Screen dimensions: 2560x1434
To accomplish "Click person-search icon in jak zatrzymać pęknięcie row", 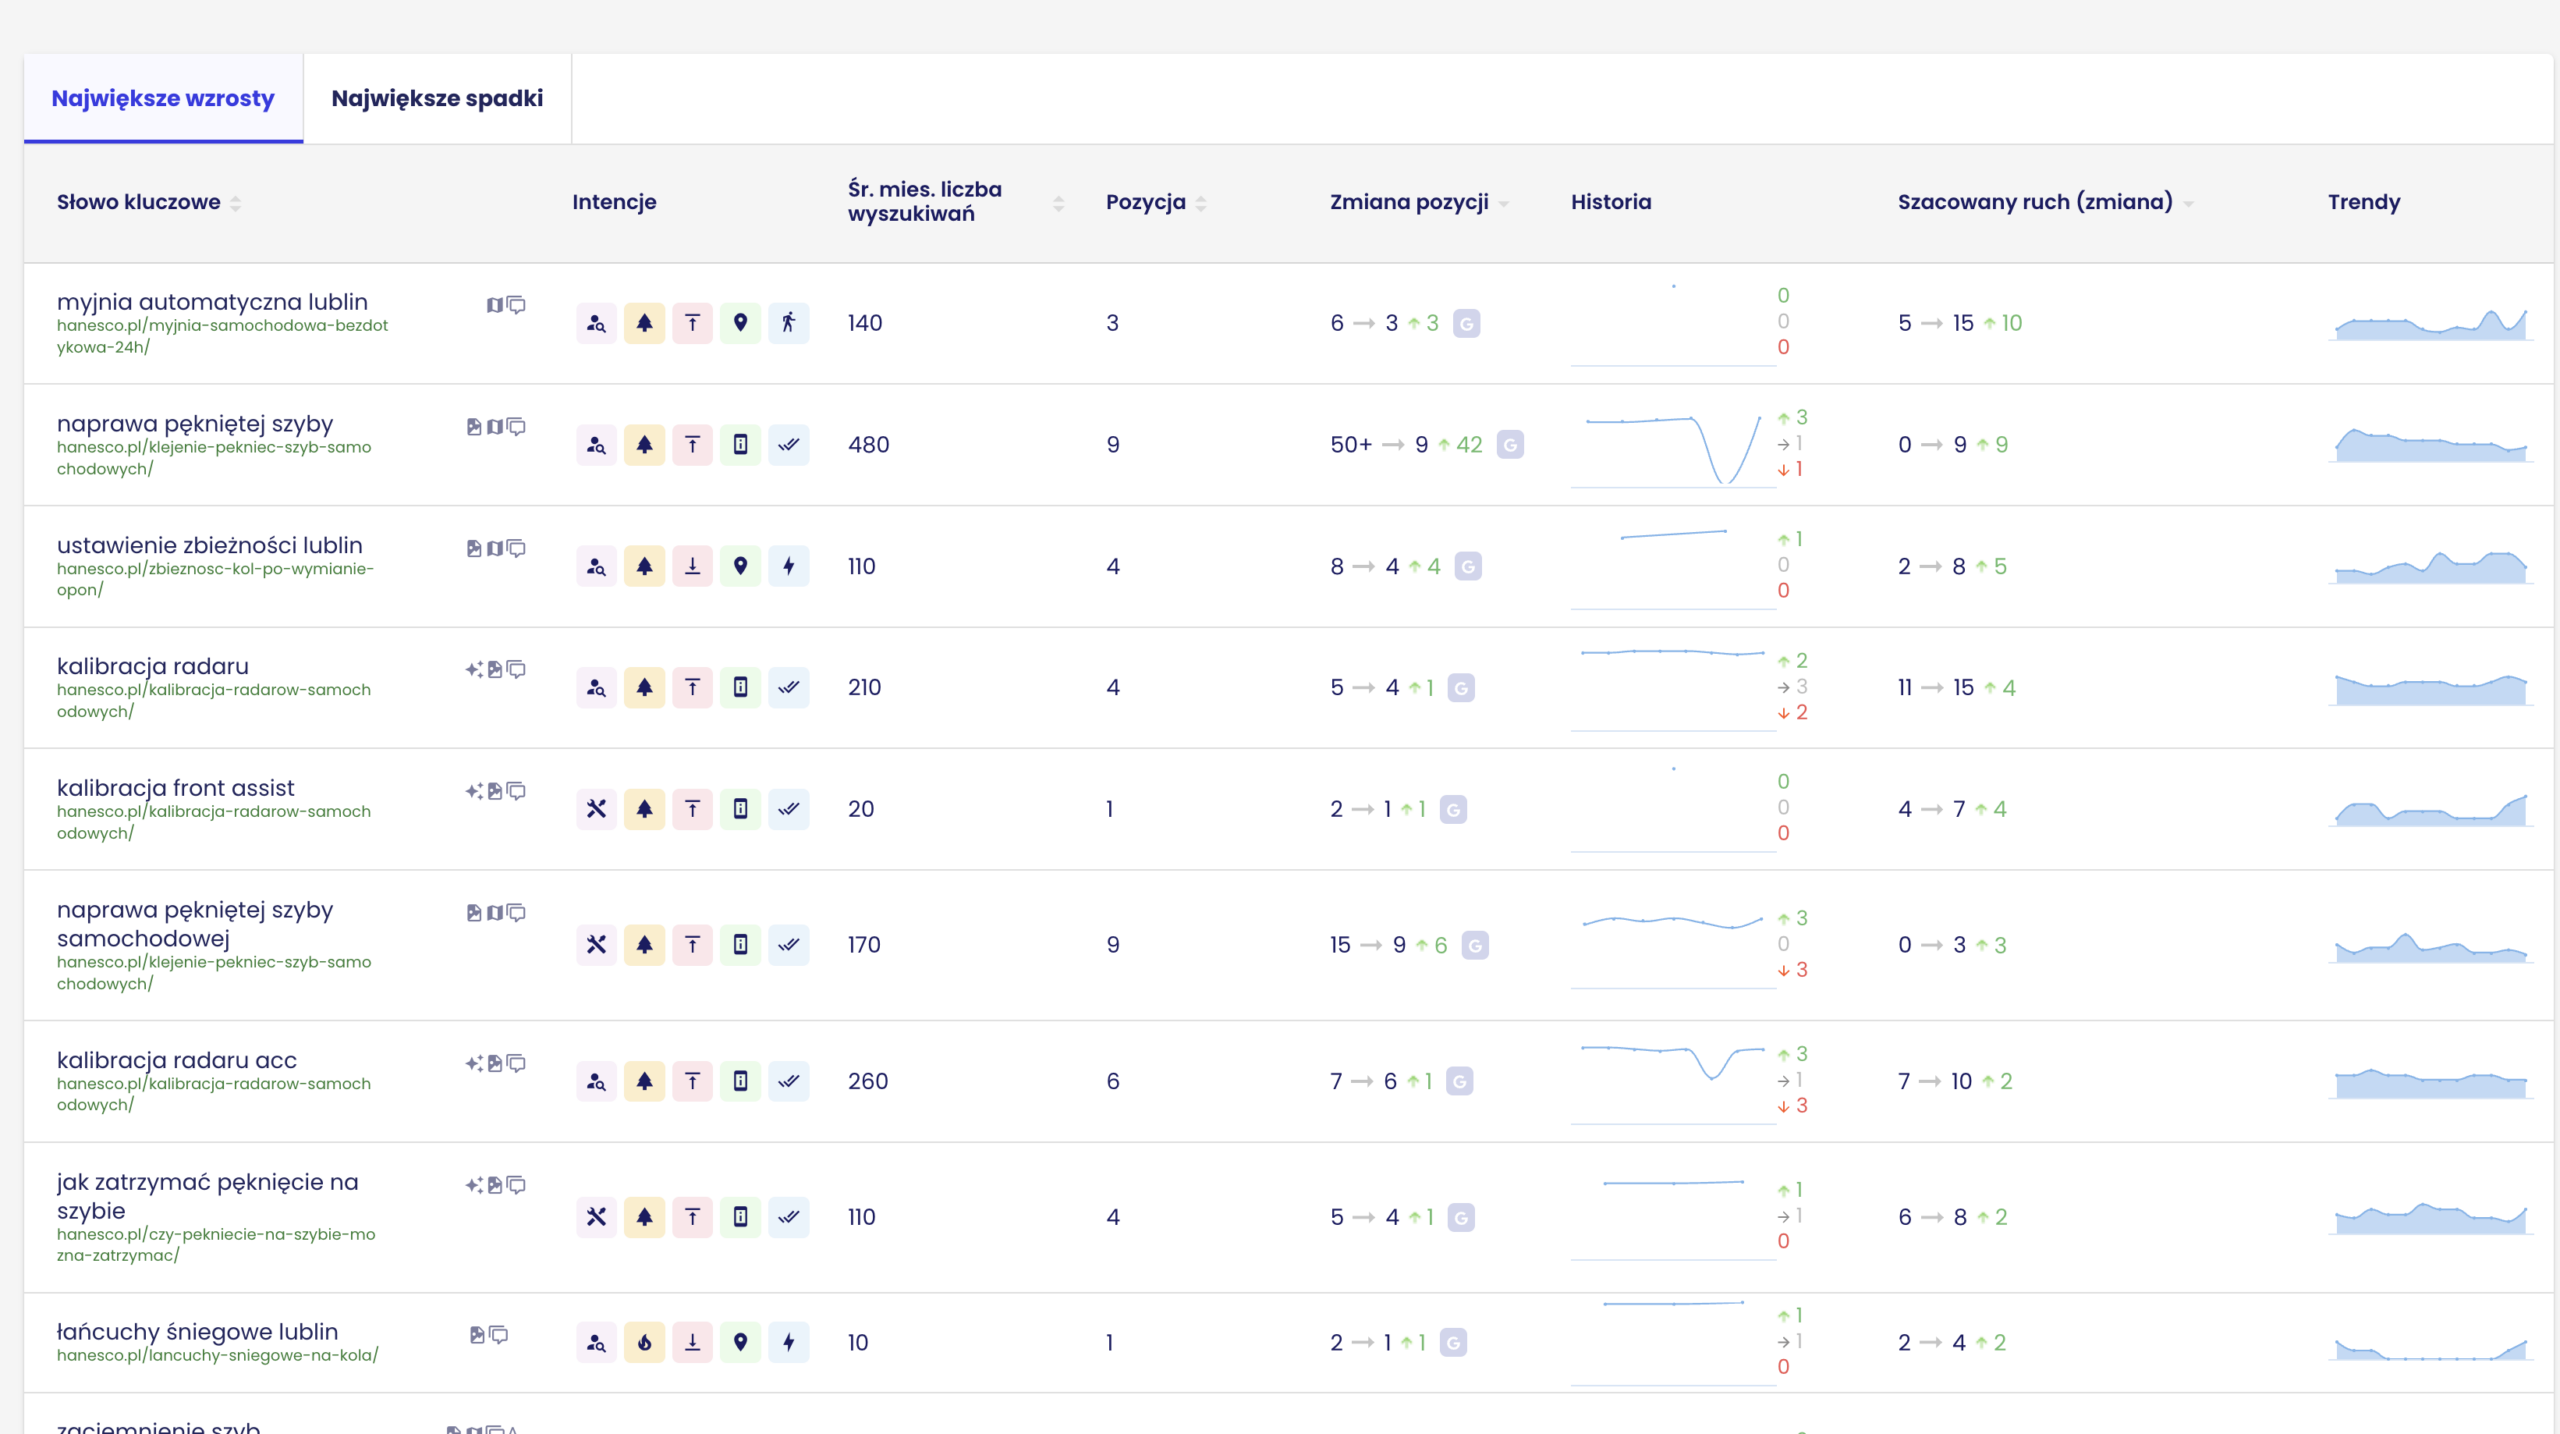I will [x=596, y=1217].
